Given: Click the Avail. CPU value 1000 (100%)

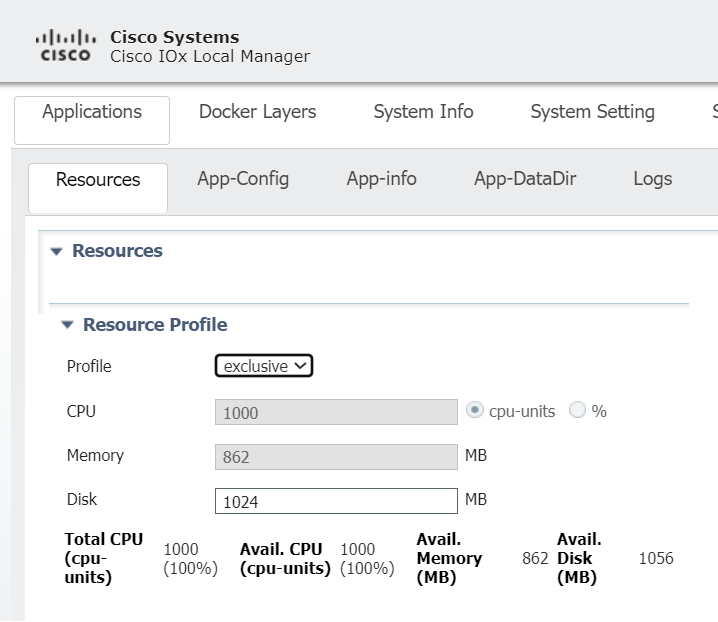Looking at the screenshot, I should 367,559.
